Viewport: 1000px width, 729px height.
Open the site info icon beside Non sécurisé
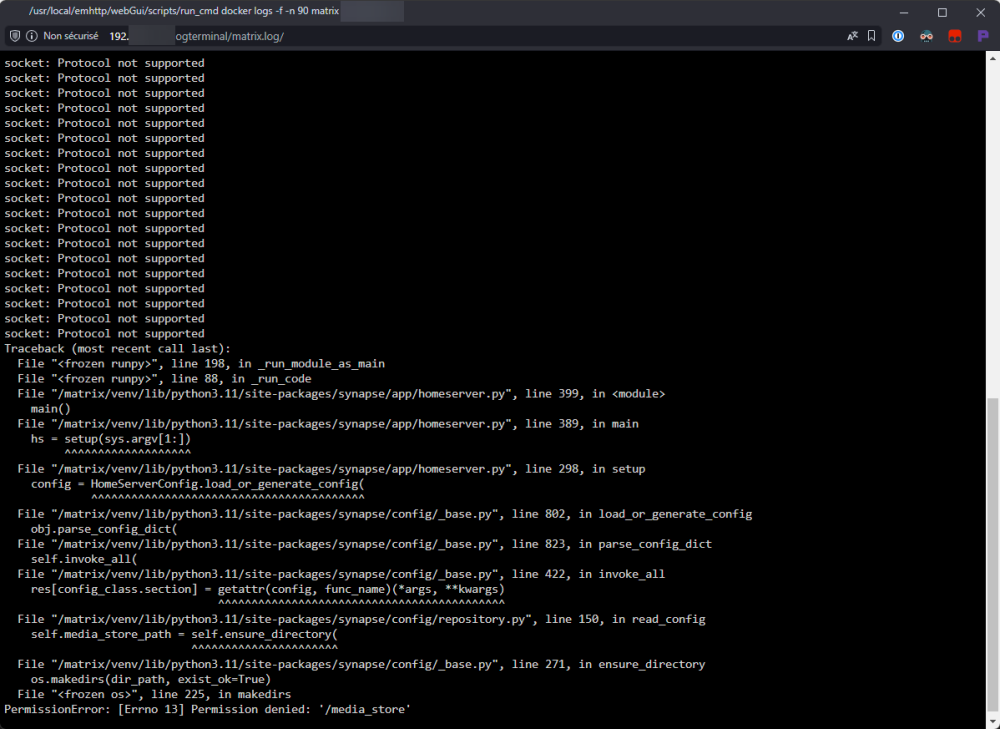(x=31, y=36)
